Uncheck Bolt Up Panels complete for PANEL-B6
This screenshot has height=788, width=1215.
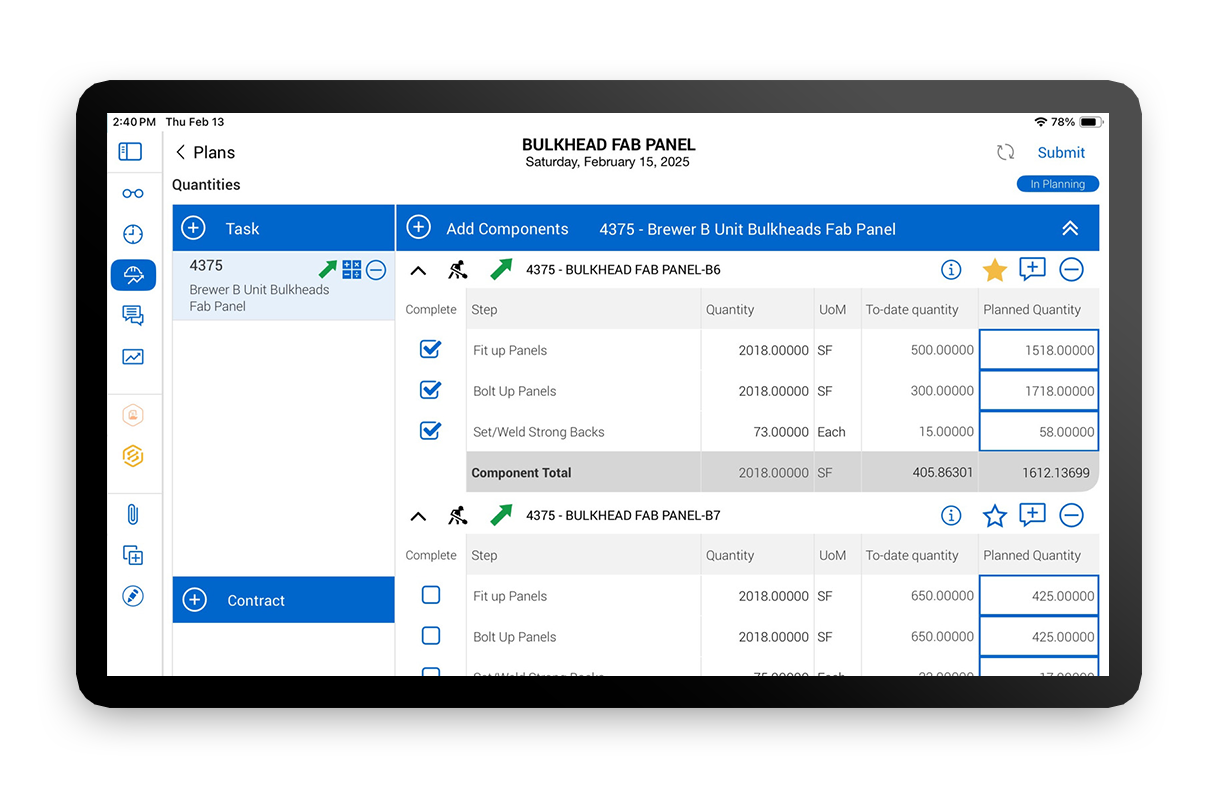tap(431, 389)
